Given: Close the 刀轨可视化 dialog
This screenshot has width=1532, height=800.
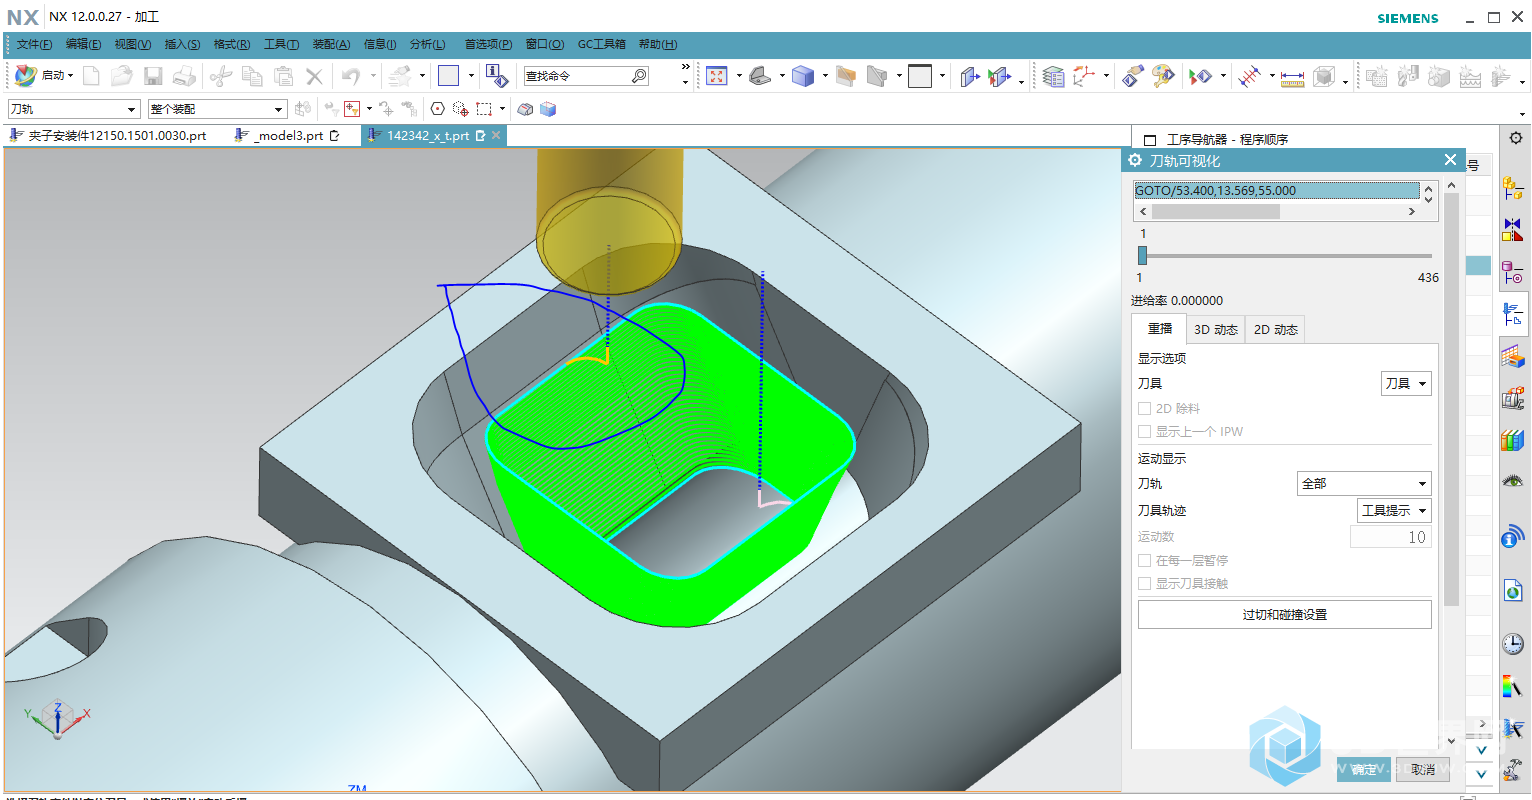Looking at the screenshot, I should click(1451, 160).
